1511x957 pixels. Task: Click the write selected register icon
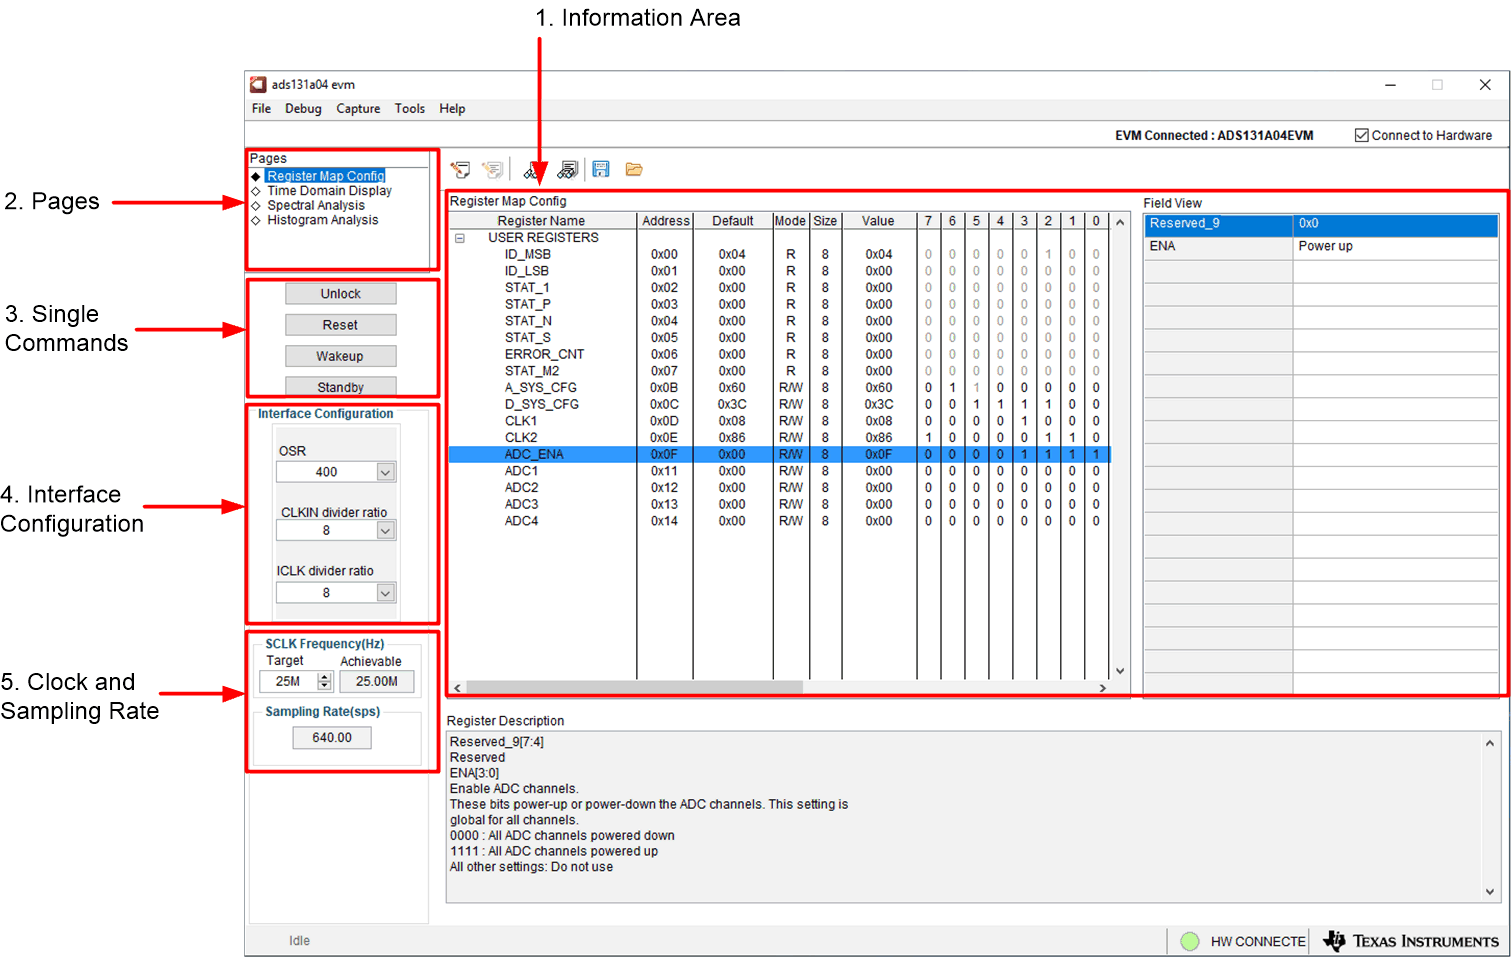click(x=460, y=170)
